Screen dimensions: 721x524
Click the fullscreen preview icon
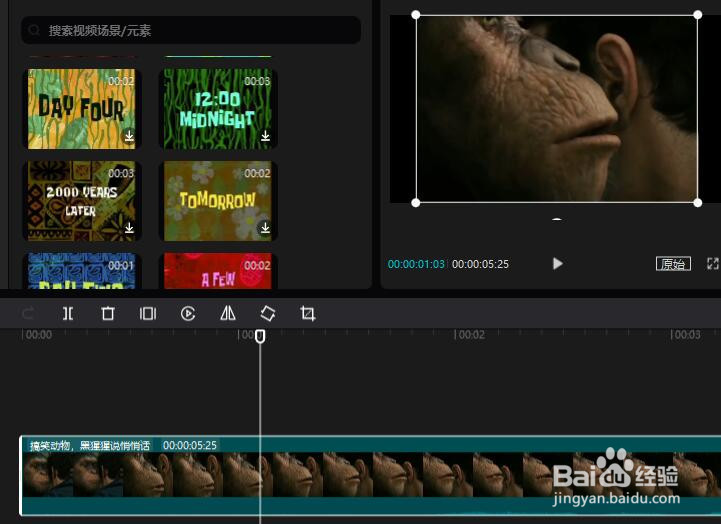[713, 264]
